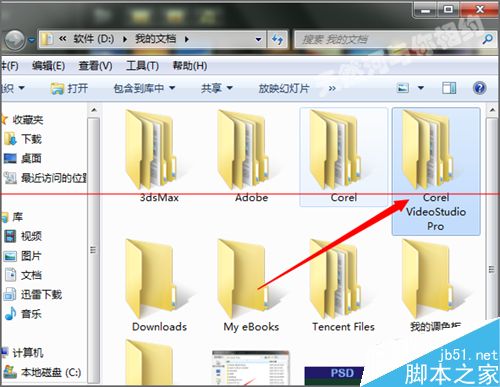500x387 pixels.
Task: Click the search magnifier icon
Action: [x=487, y=39]
